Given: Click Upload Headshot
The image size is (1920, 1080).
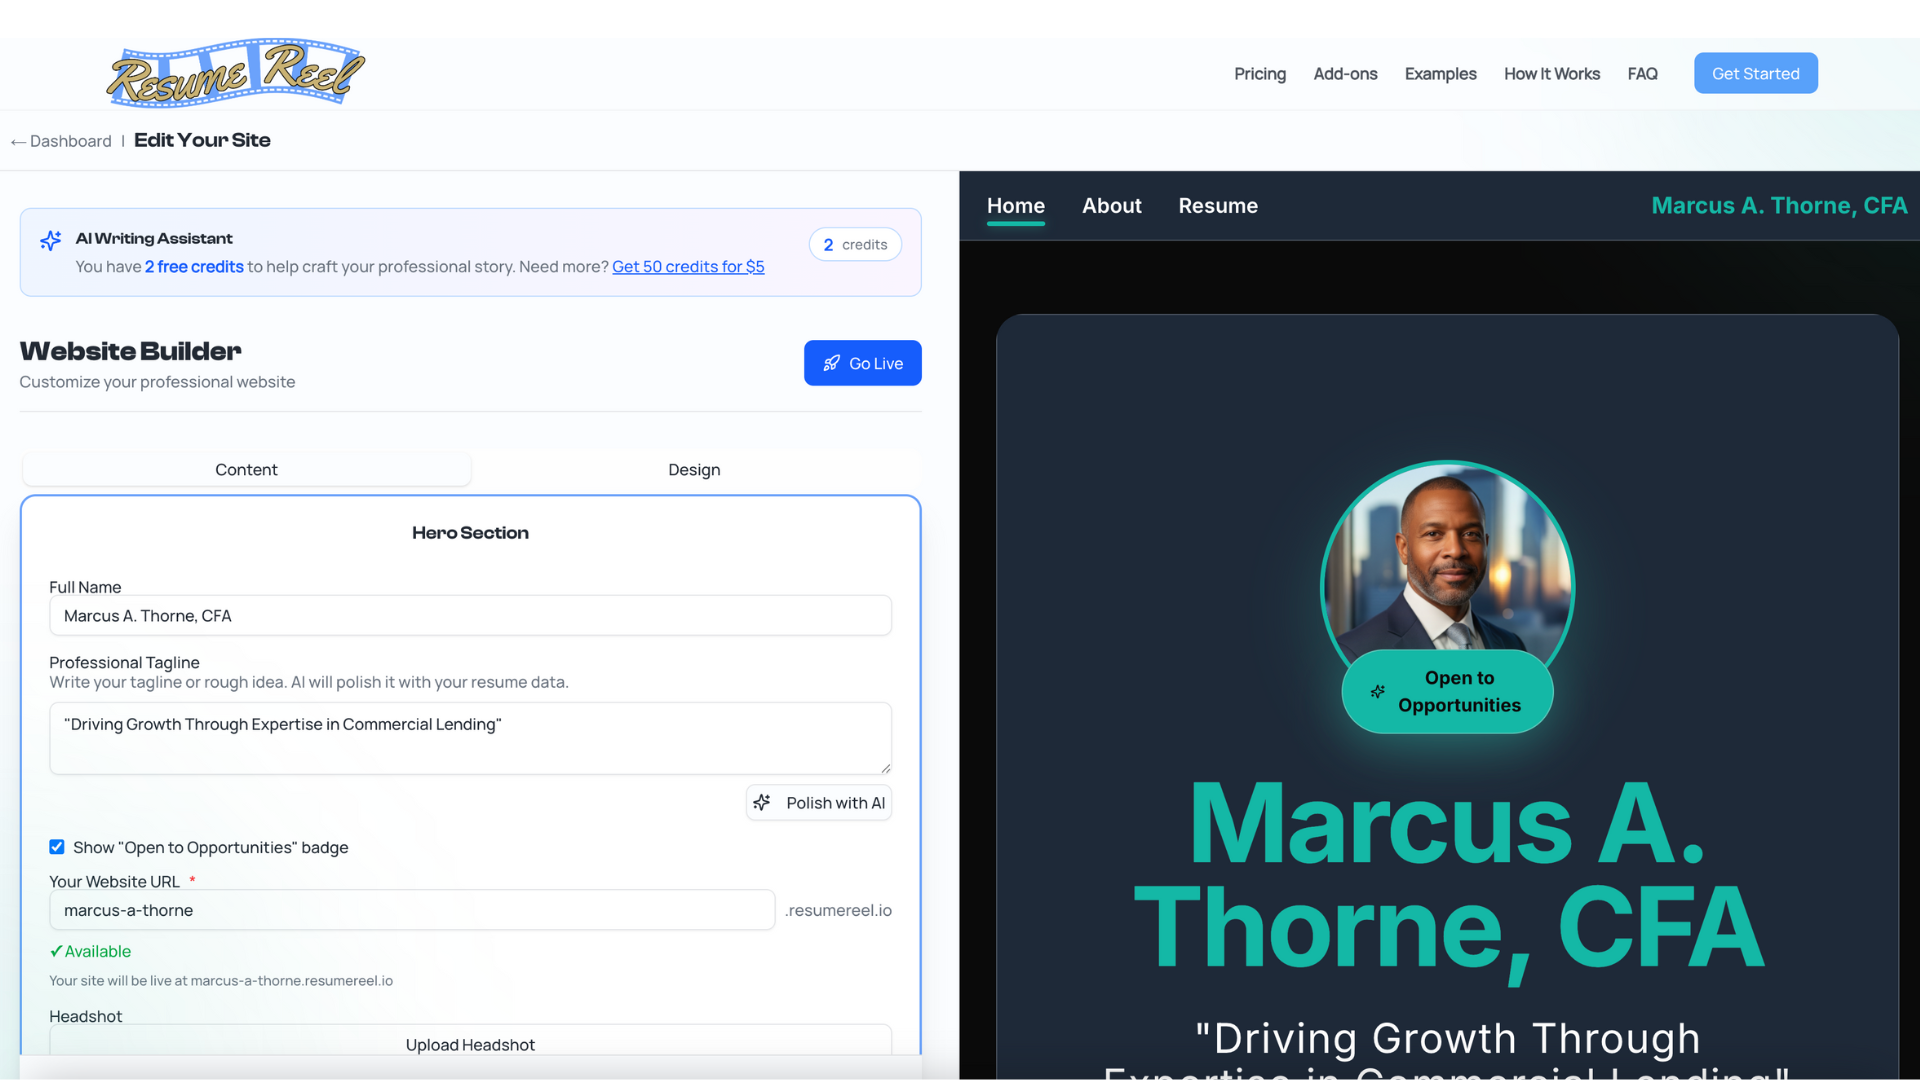Looking at the screenshot, I should [x=470, y=1044].
